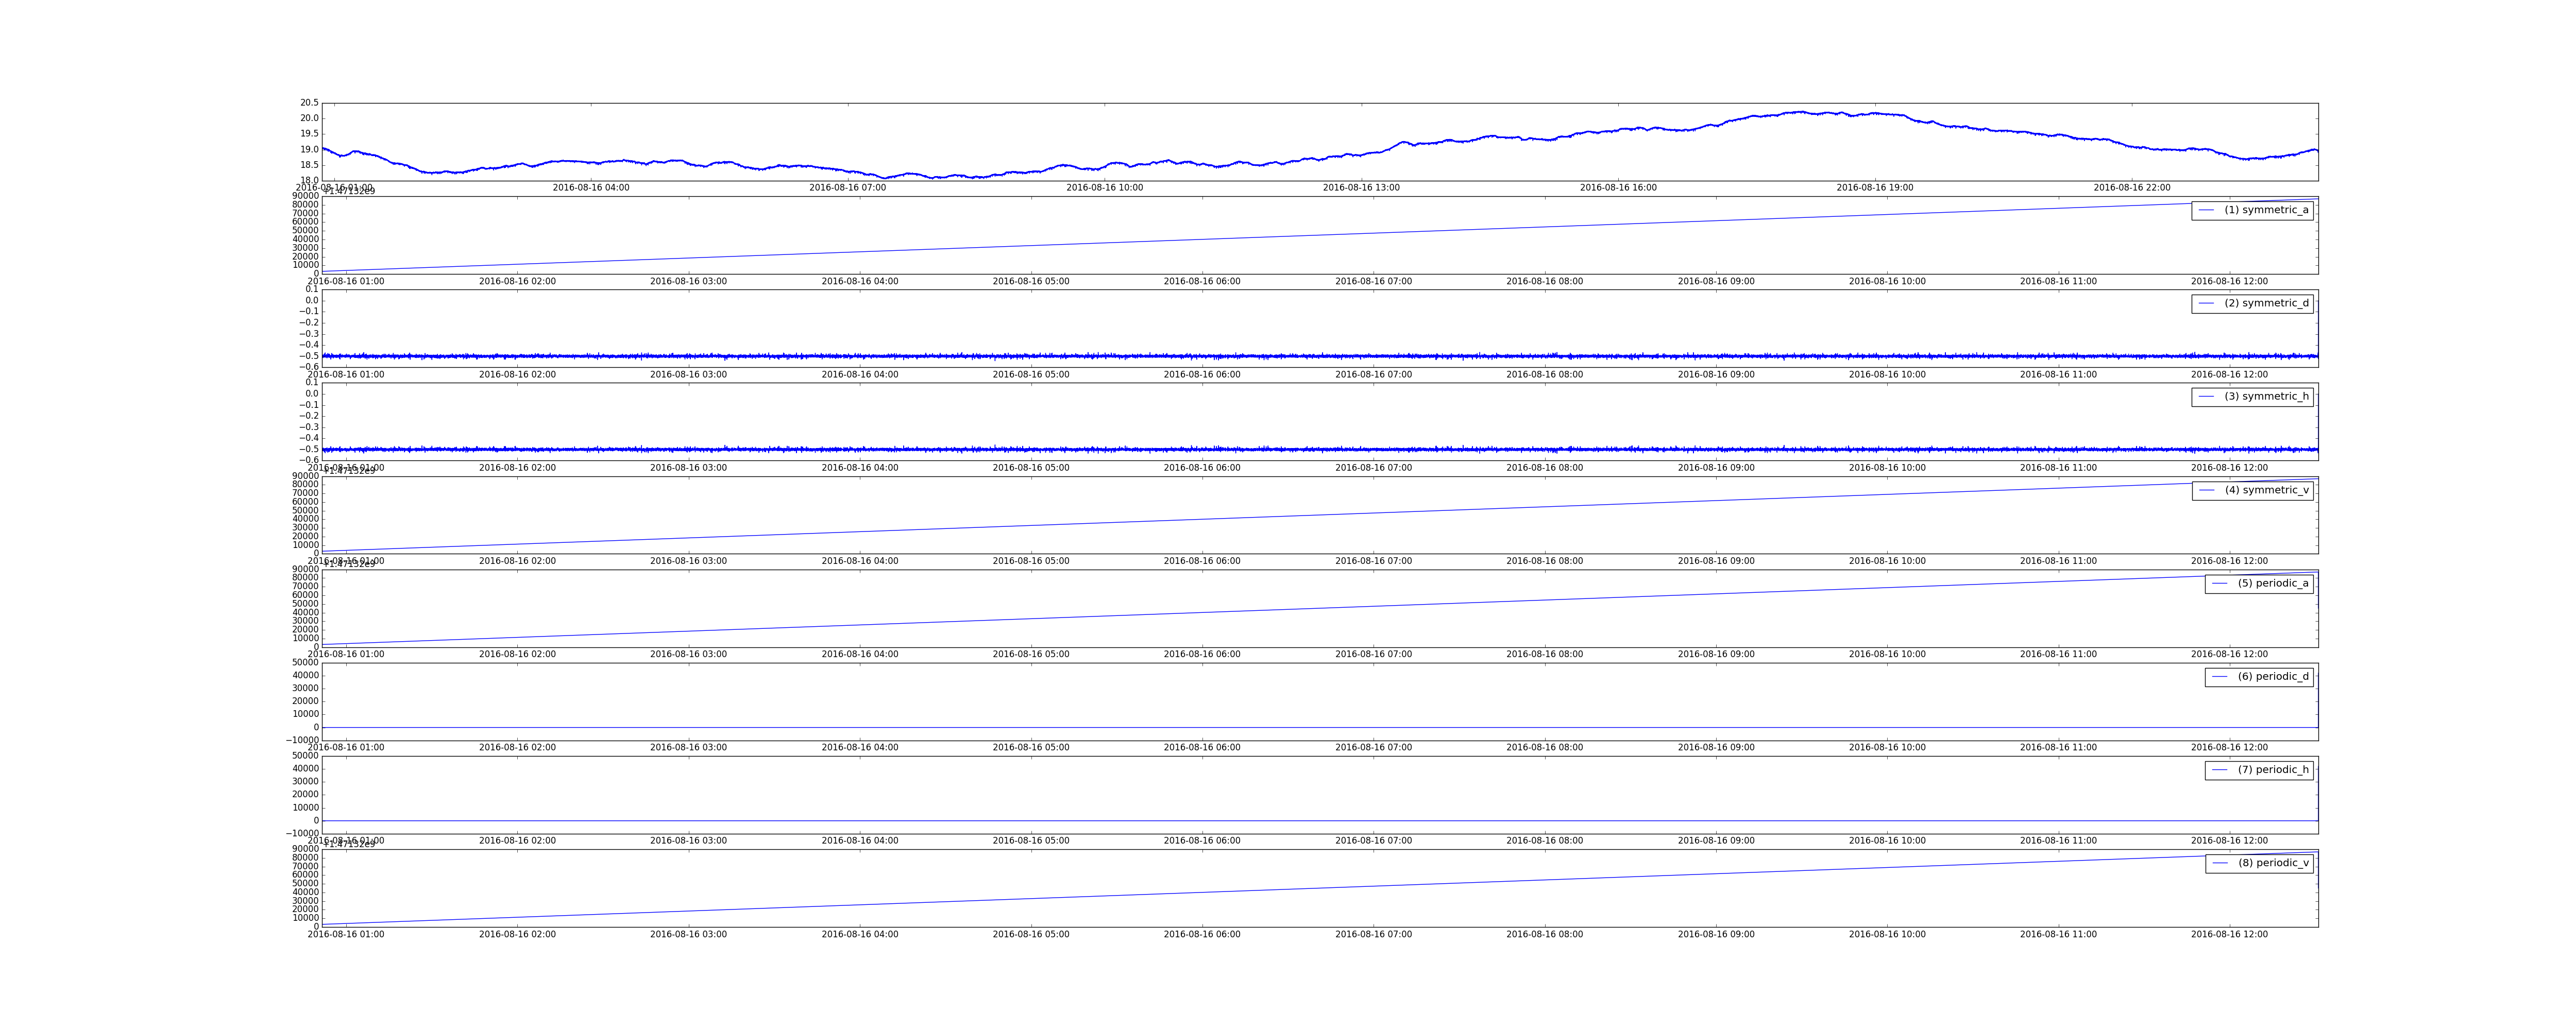
Task: Click the 12:00 label below the periodic_v plot
Action: (2230, 935)
